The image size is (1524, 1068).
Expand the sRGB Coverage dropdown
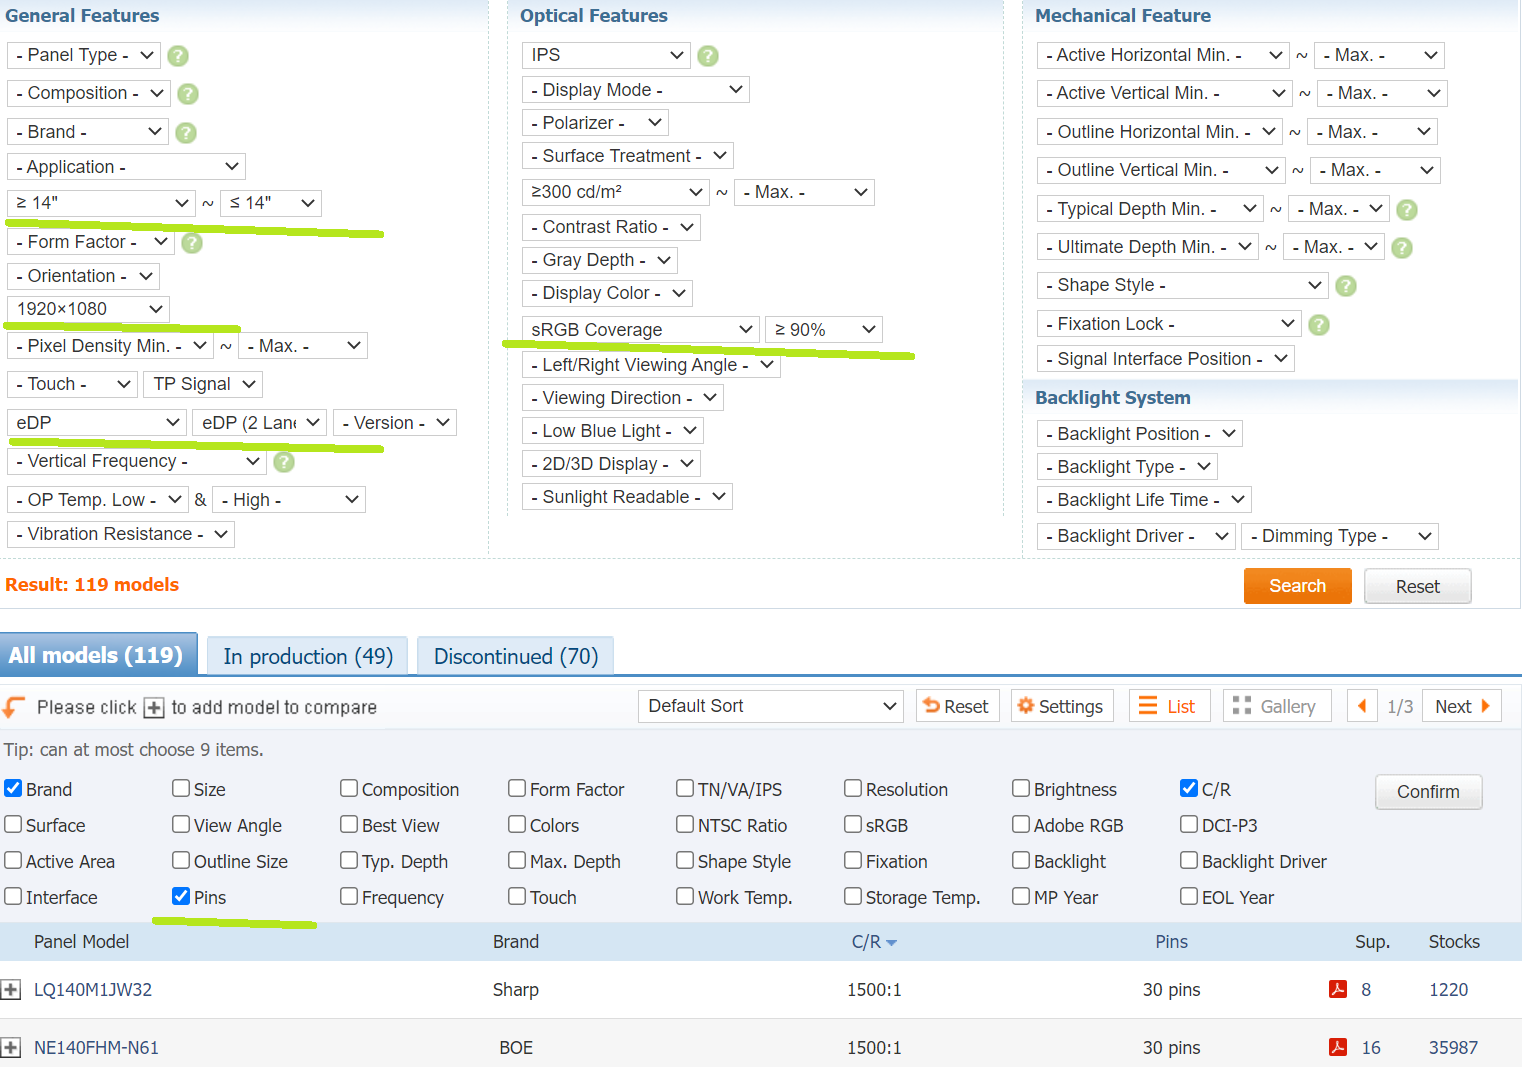(641, 330)
